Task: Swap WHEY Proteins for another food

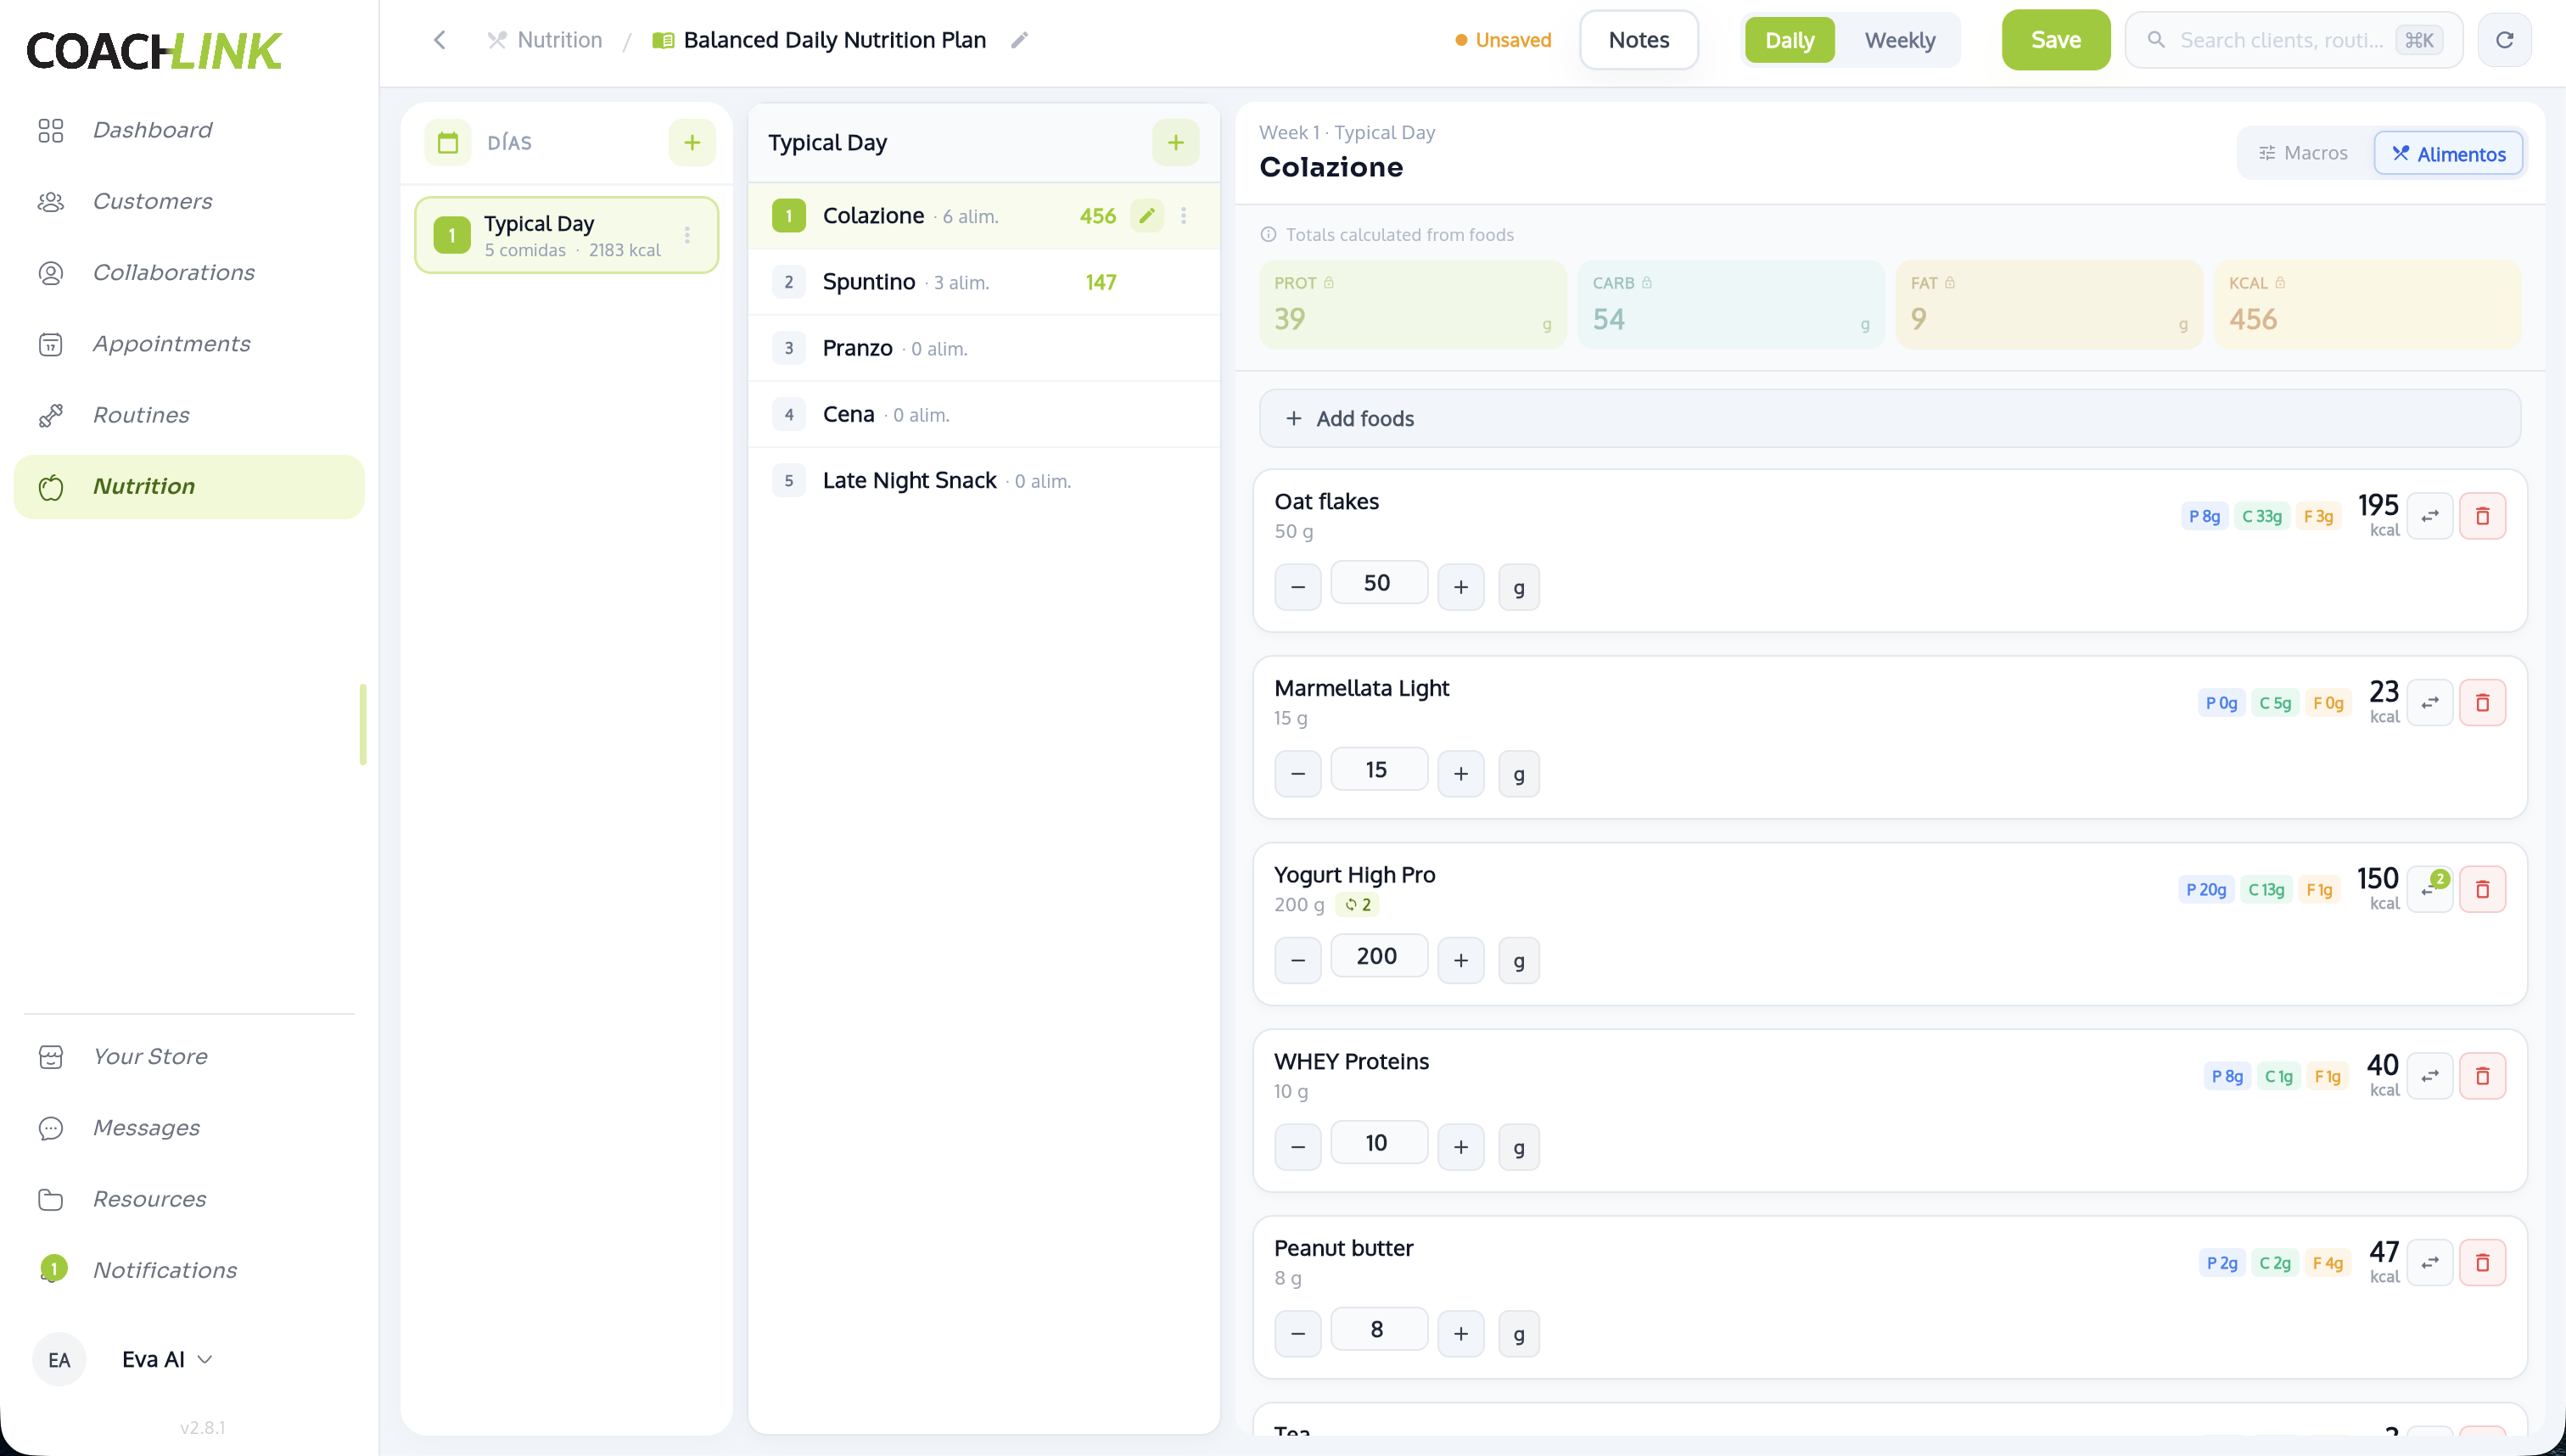Action: point(2430,1076)
